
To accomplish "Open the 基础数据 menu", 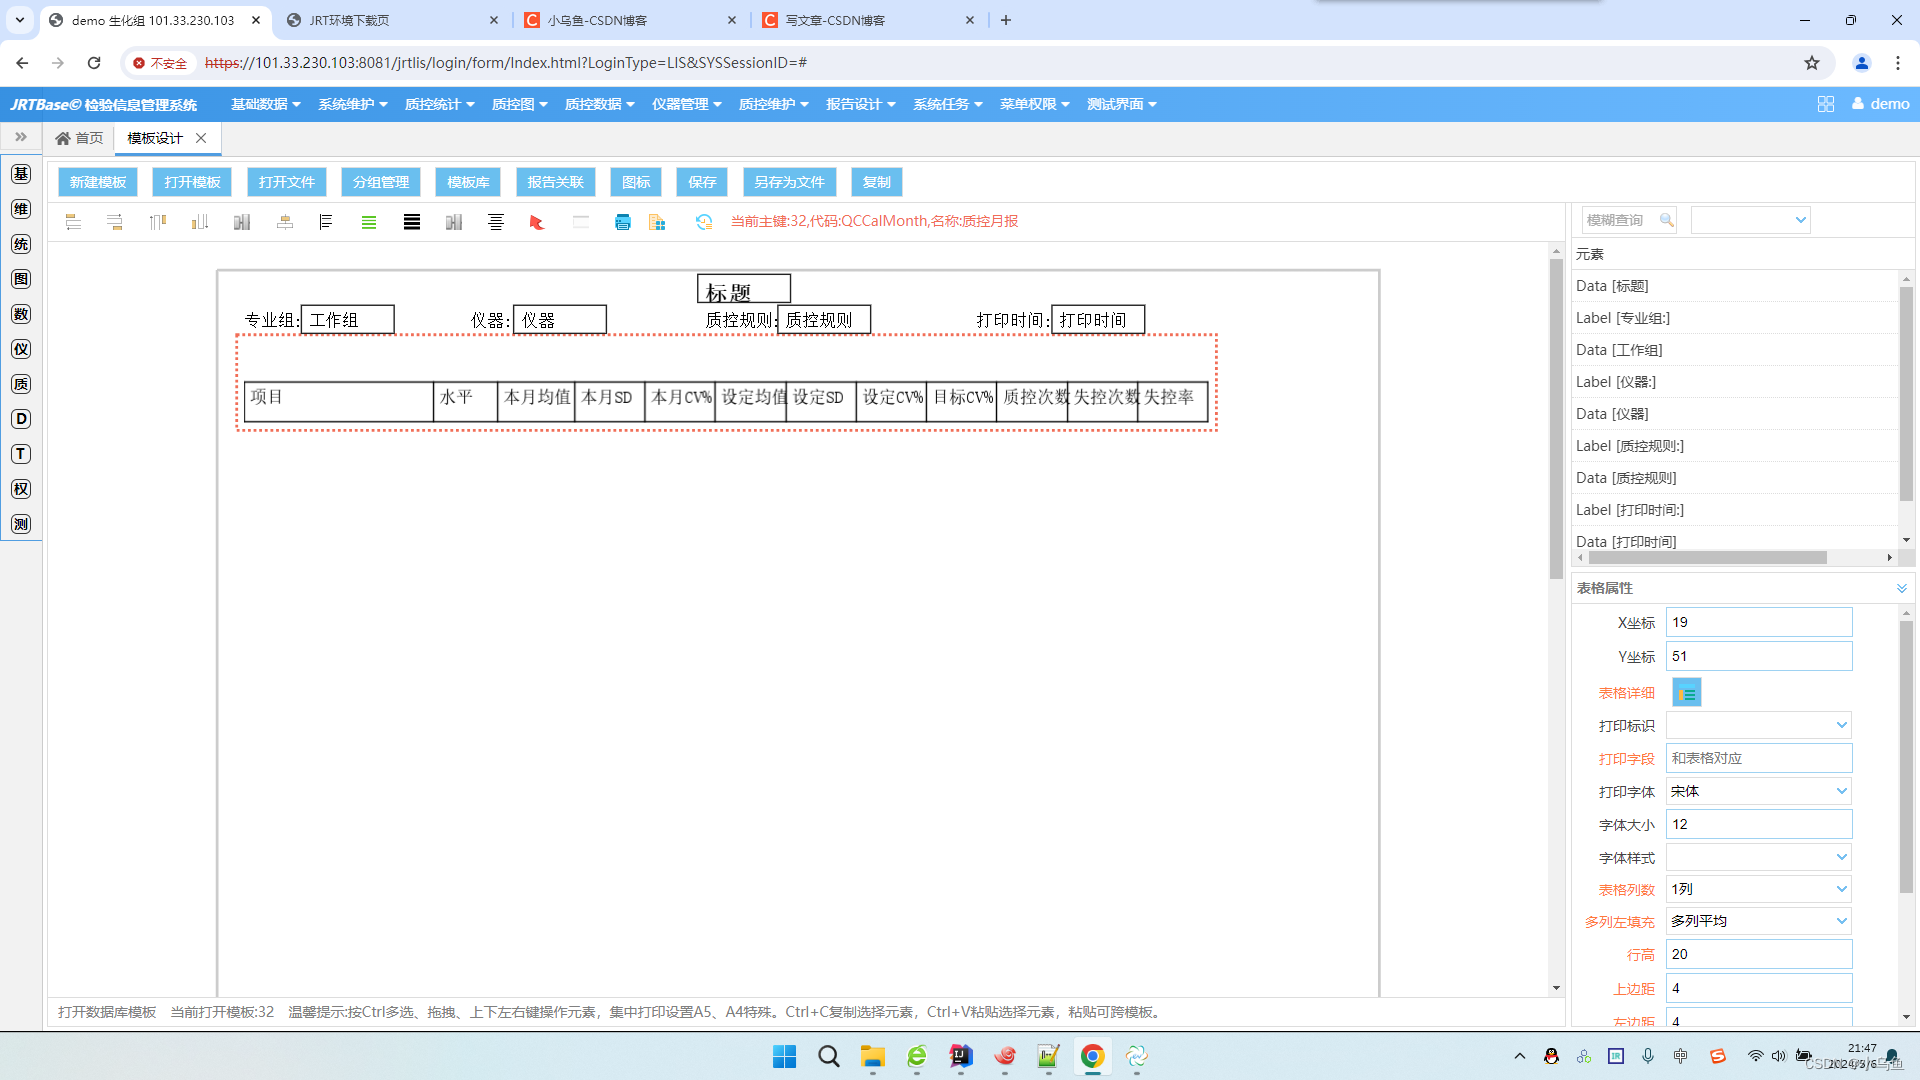I will (265, 104).
